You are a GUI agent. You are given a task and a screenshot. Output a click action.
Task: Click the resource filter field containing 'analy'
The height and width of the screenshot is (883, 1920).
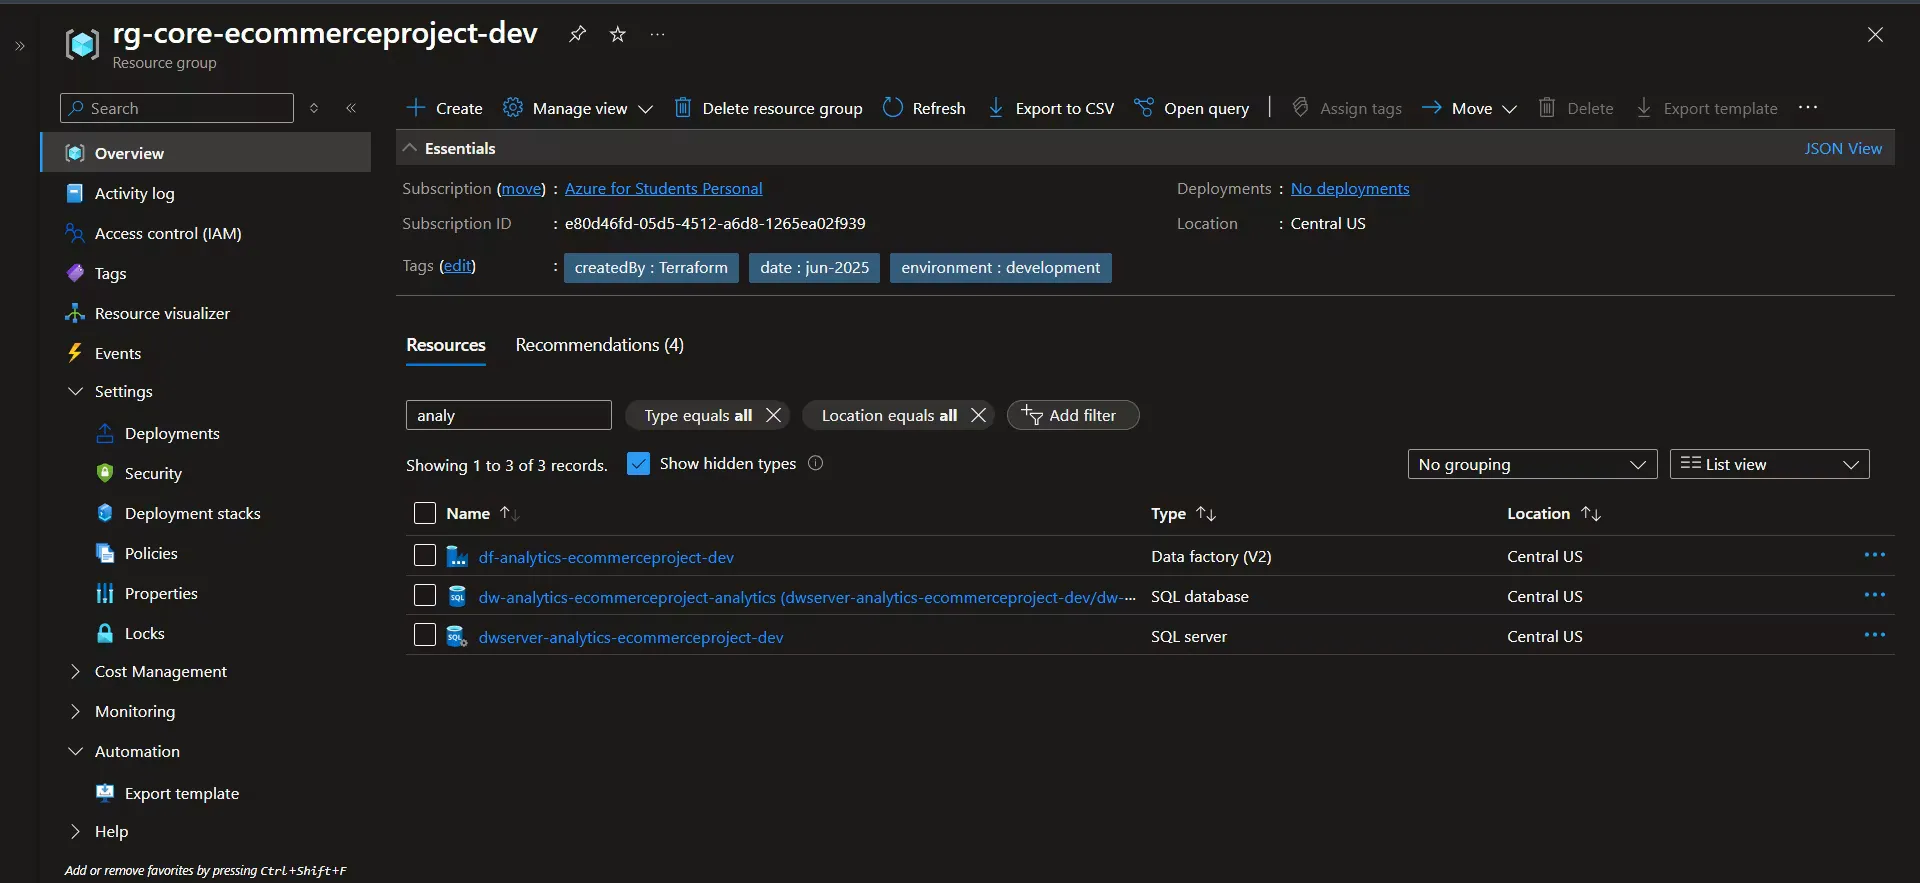(508, 415)
